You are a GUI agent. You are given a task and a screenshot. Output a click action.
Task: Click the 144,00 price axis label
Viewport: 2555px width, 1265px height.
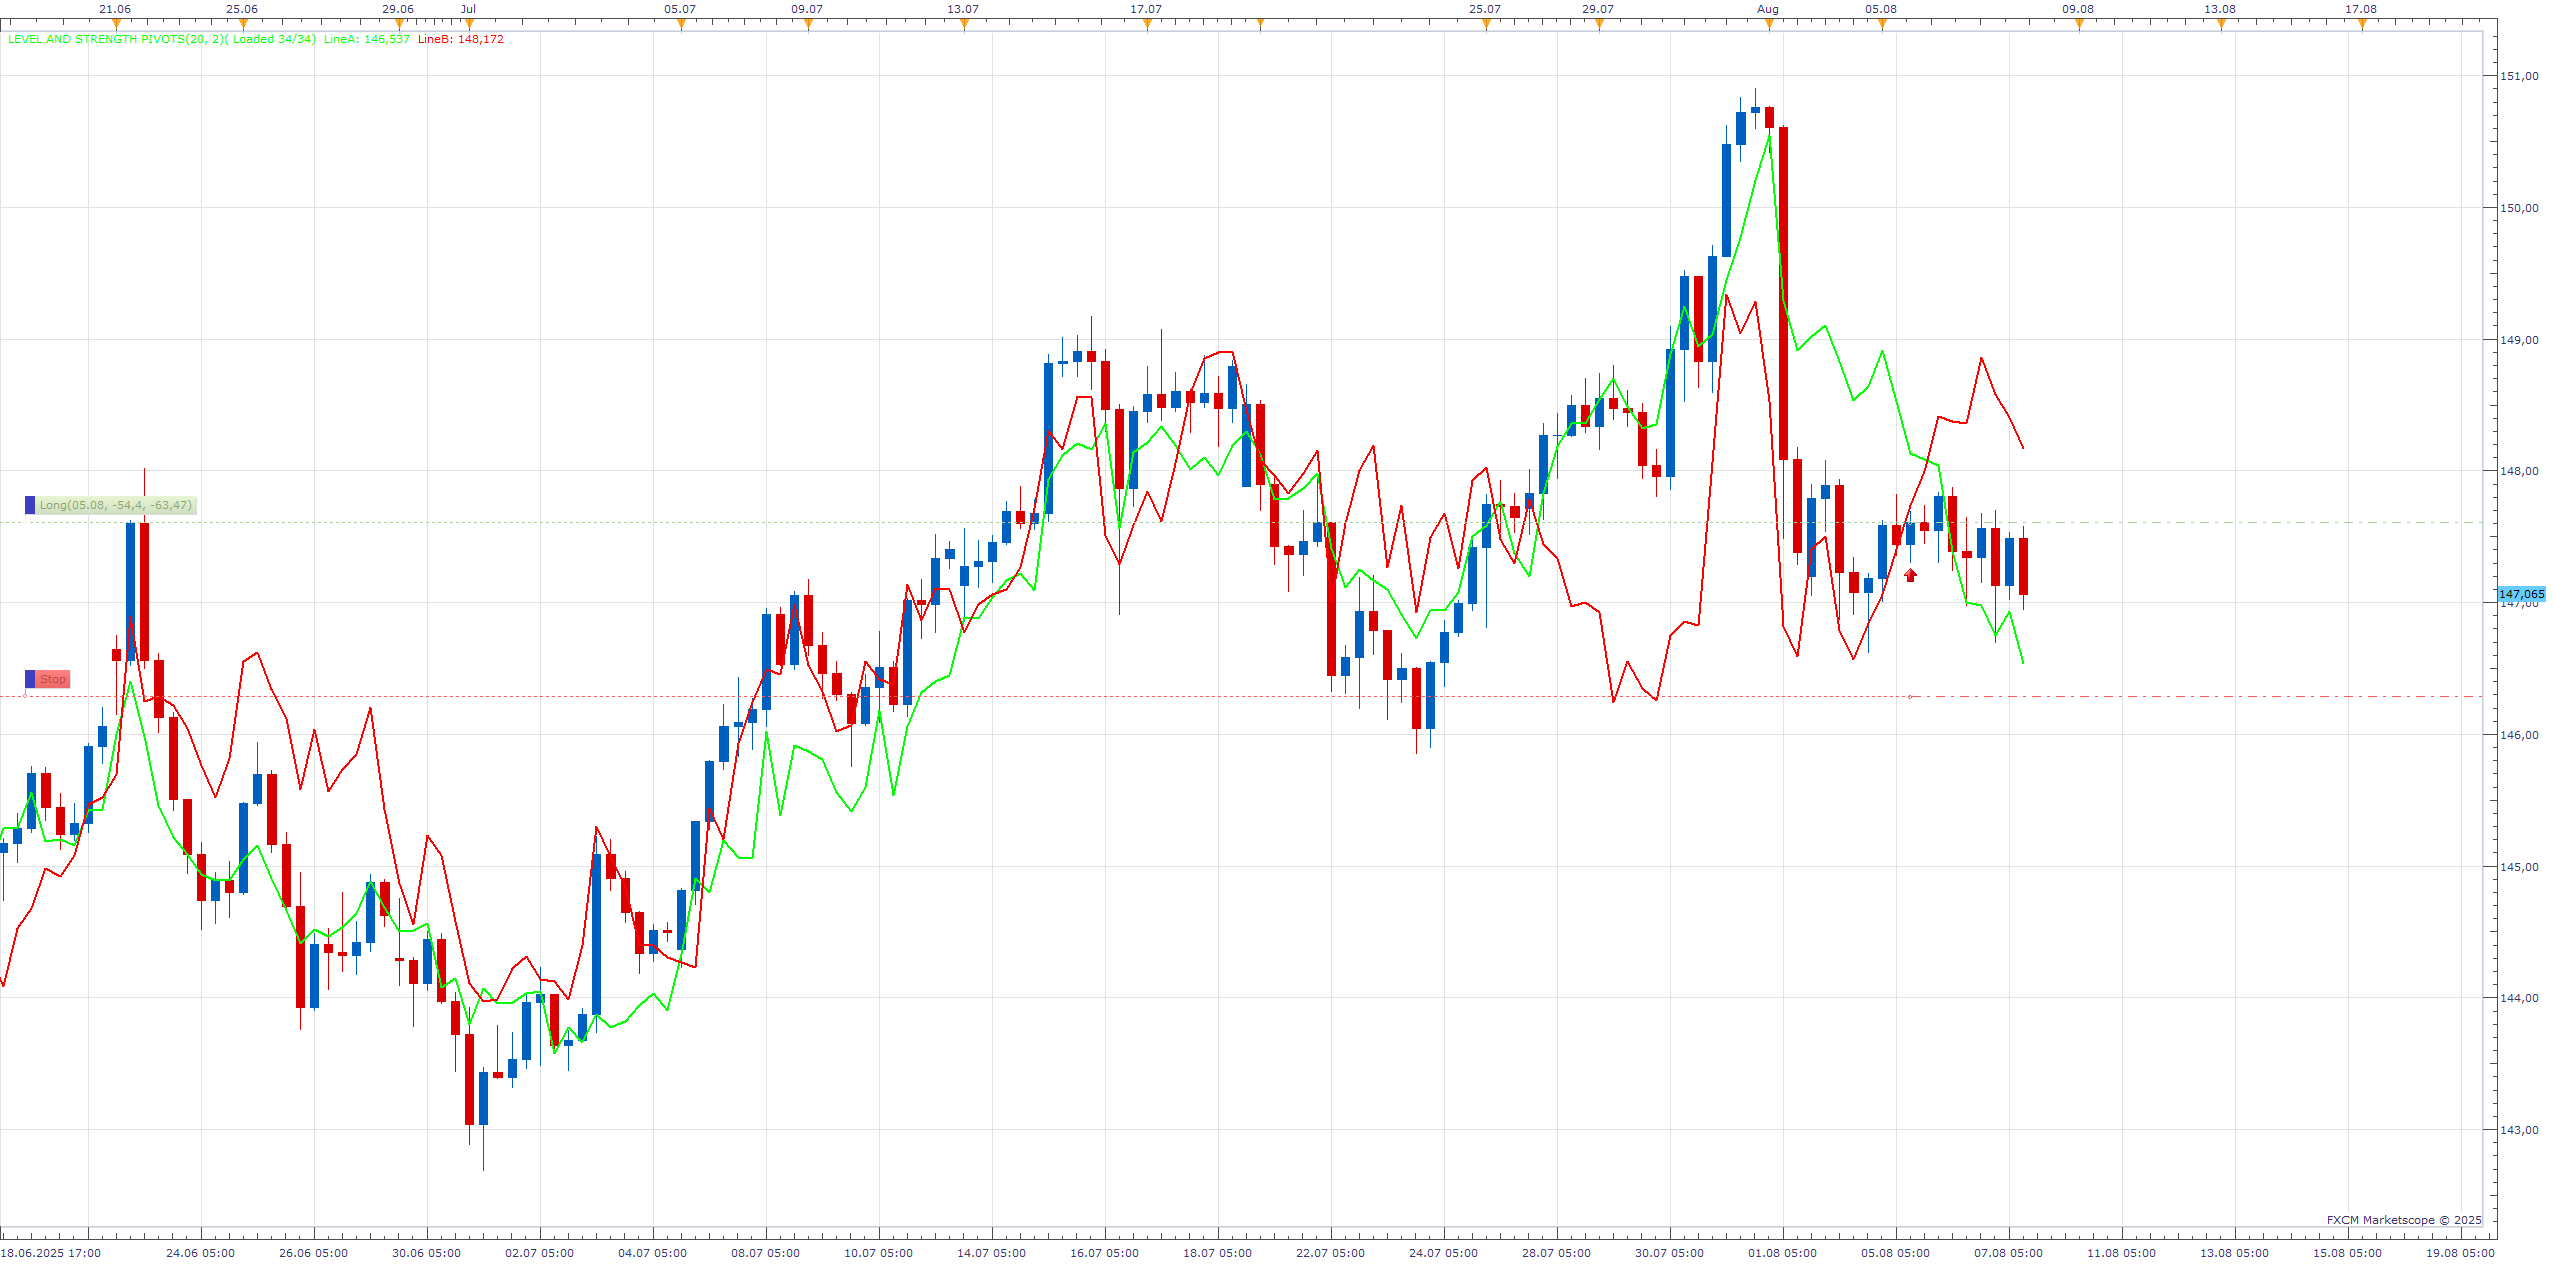coord(2519,998)
